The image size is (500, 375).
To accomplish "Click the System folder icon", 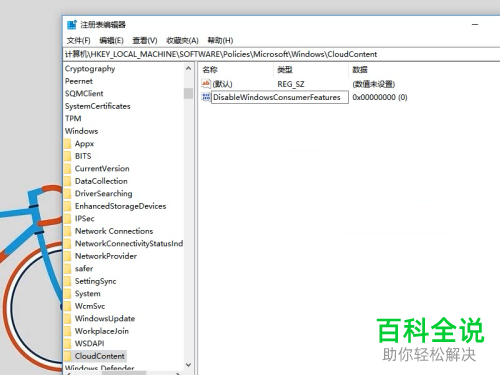I will coord(68,294).
